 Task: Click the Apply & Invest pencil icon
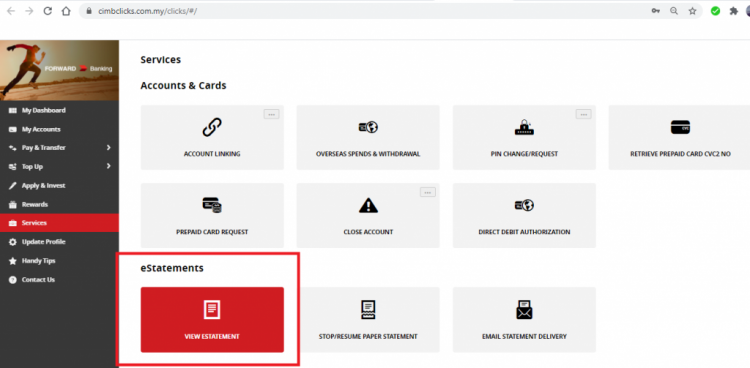click(12, 186)
